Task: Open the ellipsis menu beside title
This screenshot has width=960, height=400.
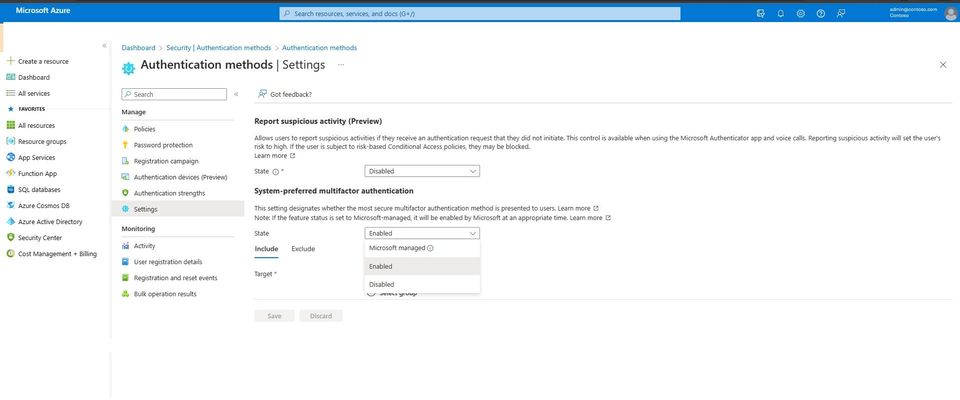Action: pyautogui.click(x=341, y=64)
